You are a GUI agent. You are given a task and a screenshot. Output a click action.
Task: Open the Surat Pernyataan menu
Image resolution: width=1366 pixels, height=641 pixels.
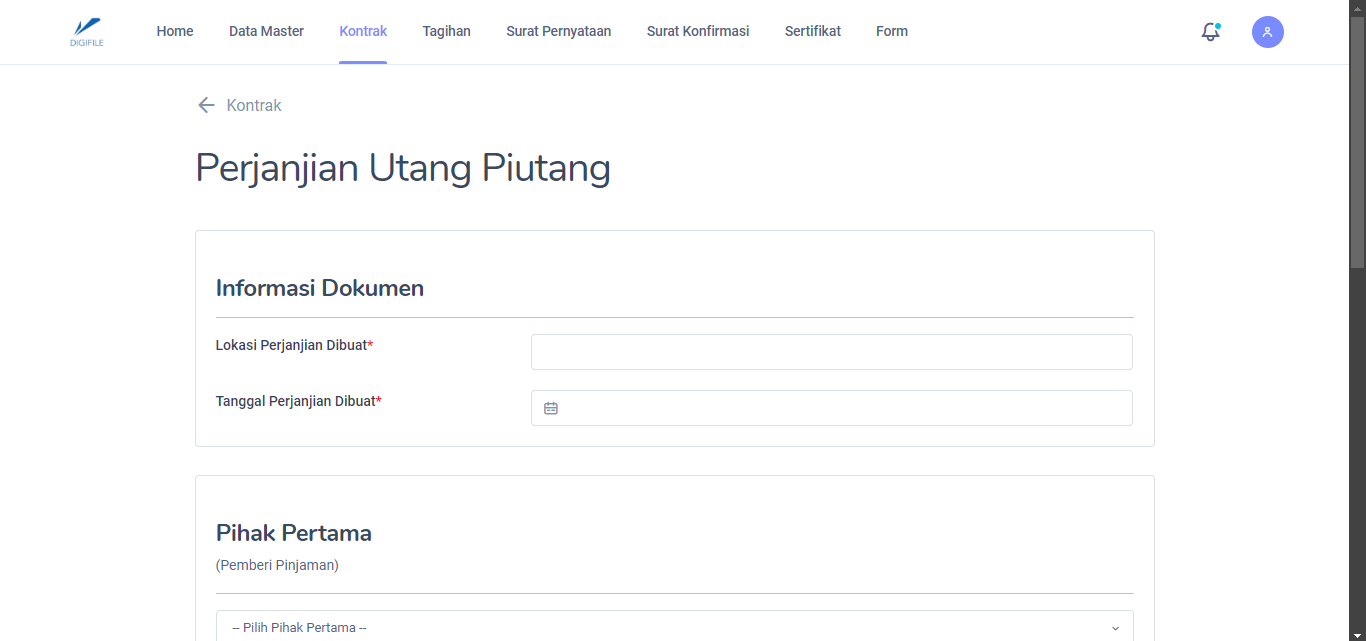tap(558, 31)
